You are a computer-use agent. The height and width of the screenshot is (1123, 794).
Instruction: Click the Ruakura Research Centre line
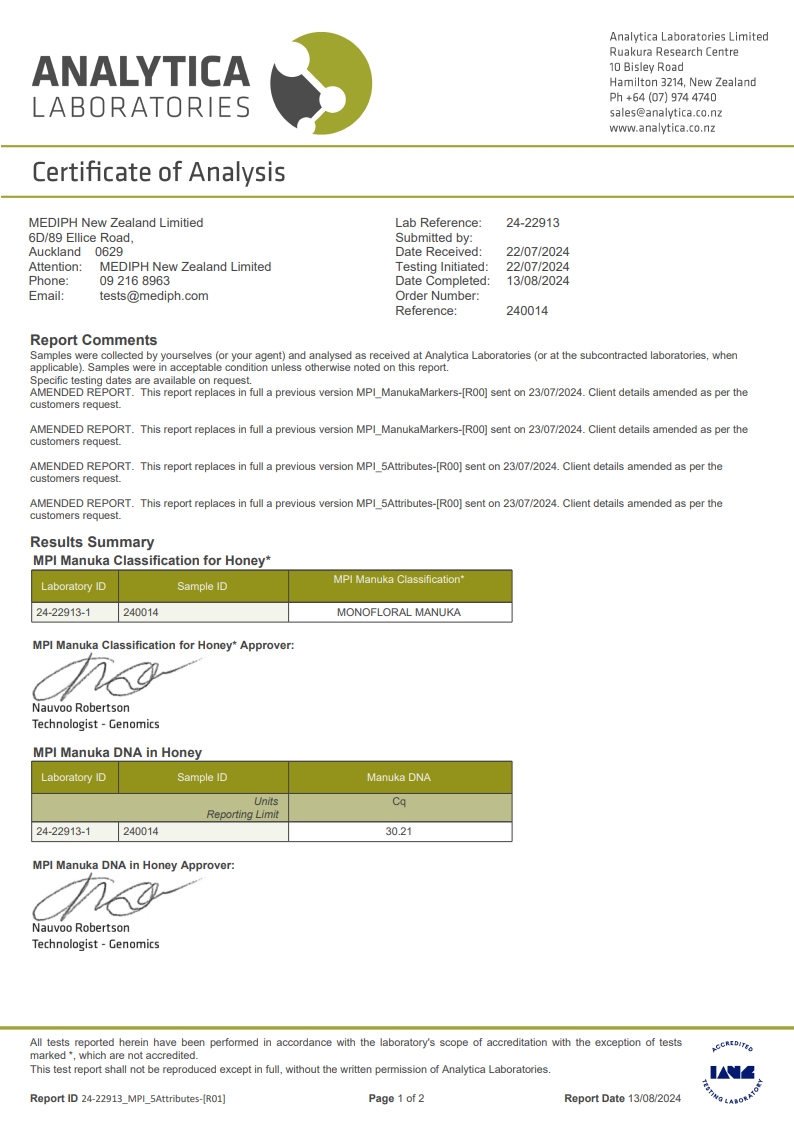(x=674, y=52)
